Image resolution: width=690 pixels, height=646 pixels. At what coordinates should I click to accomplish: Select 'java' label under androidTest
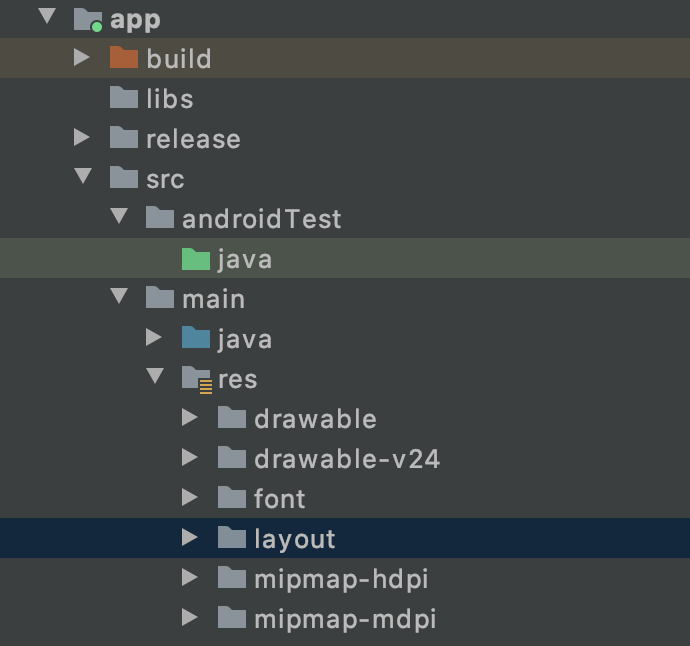[245, 260]
